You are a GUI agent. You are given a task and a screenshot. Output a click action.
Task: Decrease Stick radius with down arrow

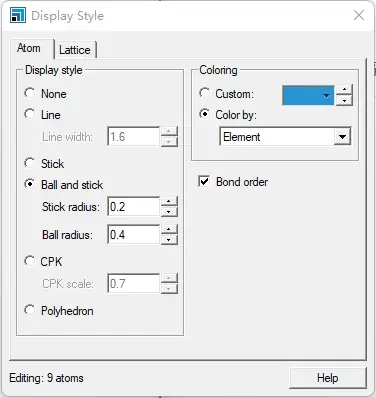169,212
